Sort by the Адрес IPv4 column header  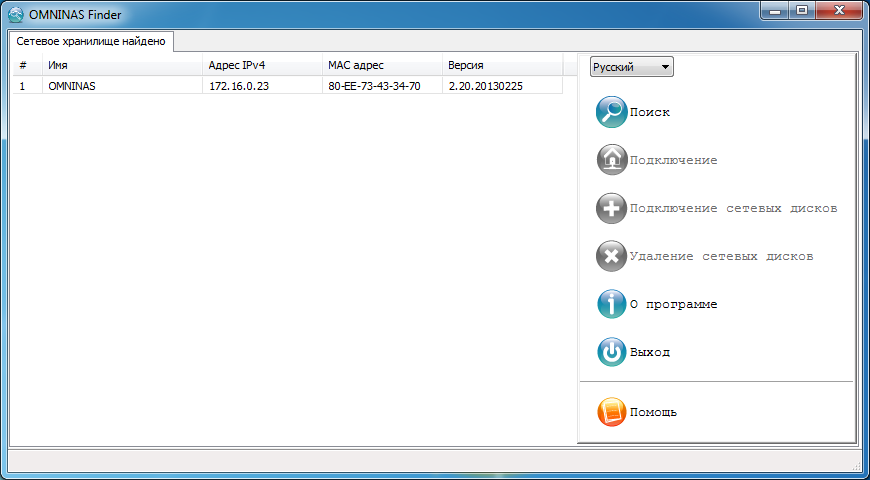262,65
